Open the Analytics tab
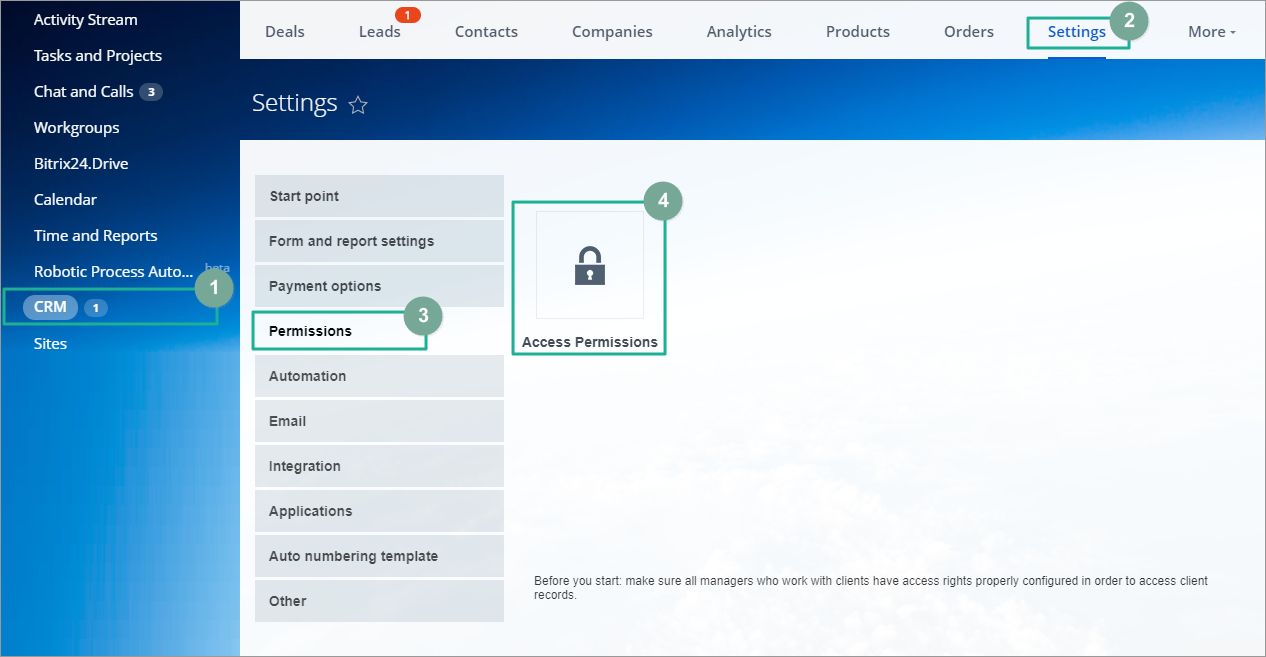 (739, 32)
